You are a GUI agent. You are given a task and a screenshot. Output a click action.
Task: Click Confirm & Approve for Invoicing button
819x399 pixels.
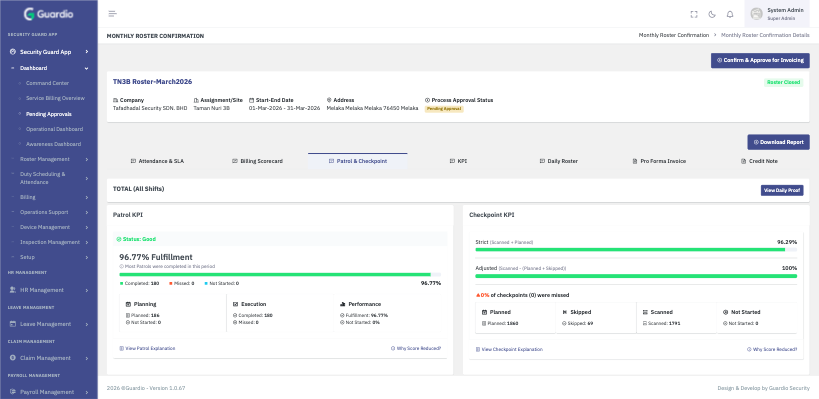(760, 61)
